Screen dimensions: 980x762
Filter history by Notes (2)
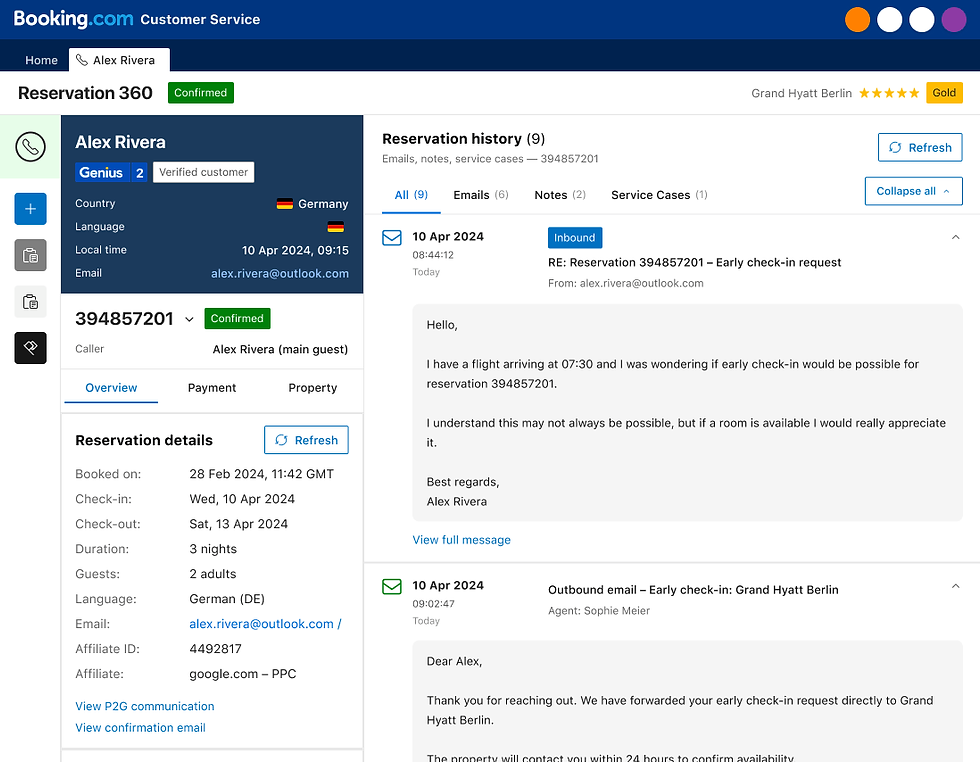point(560,195)
